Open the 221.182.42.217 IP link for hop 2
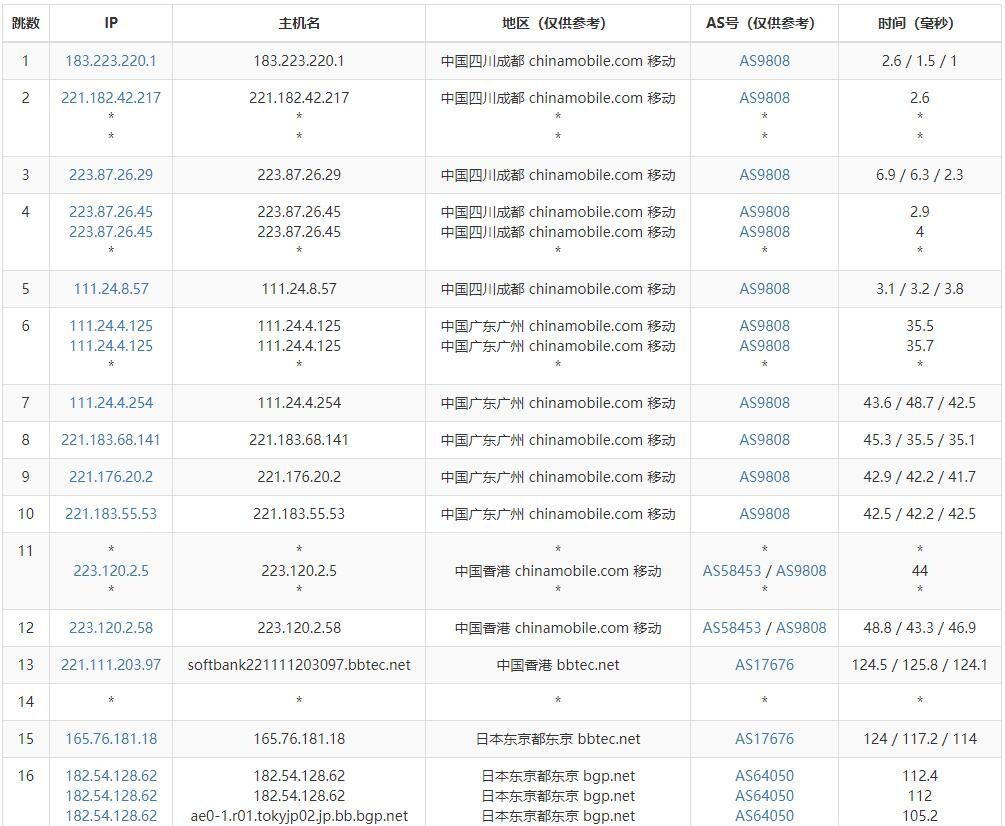Image resolution: width=1005 pixels, height=826 pixels. pyautogui.click(x=111, y=98)
